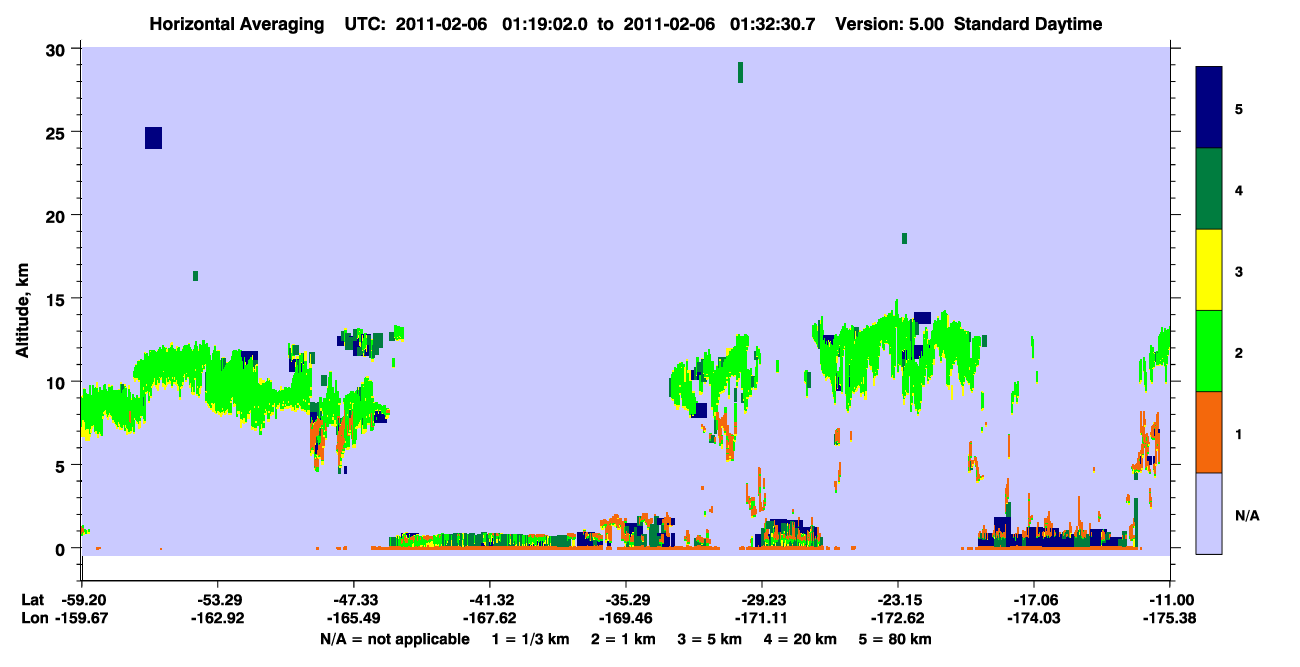Image resolution: width=1300 pixels, height=667 pixels.
Task: Click the '5 = 80 km' legend text
Action: click(897, 639)
